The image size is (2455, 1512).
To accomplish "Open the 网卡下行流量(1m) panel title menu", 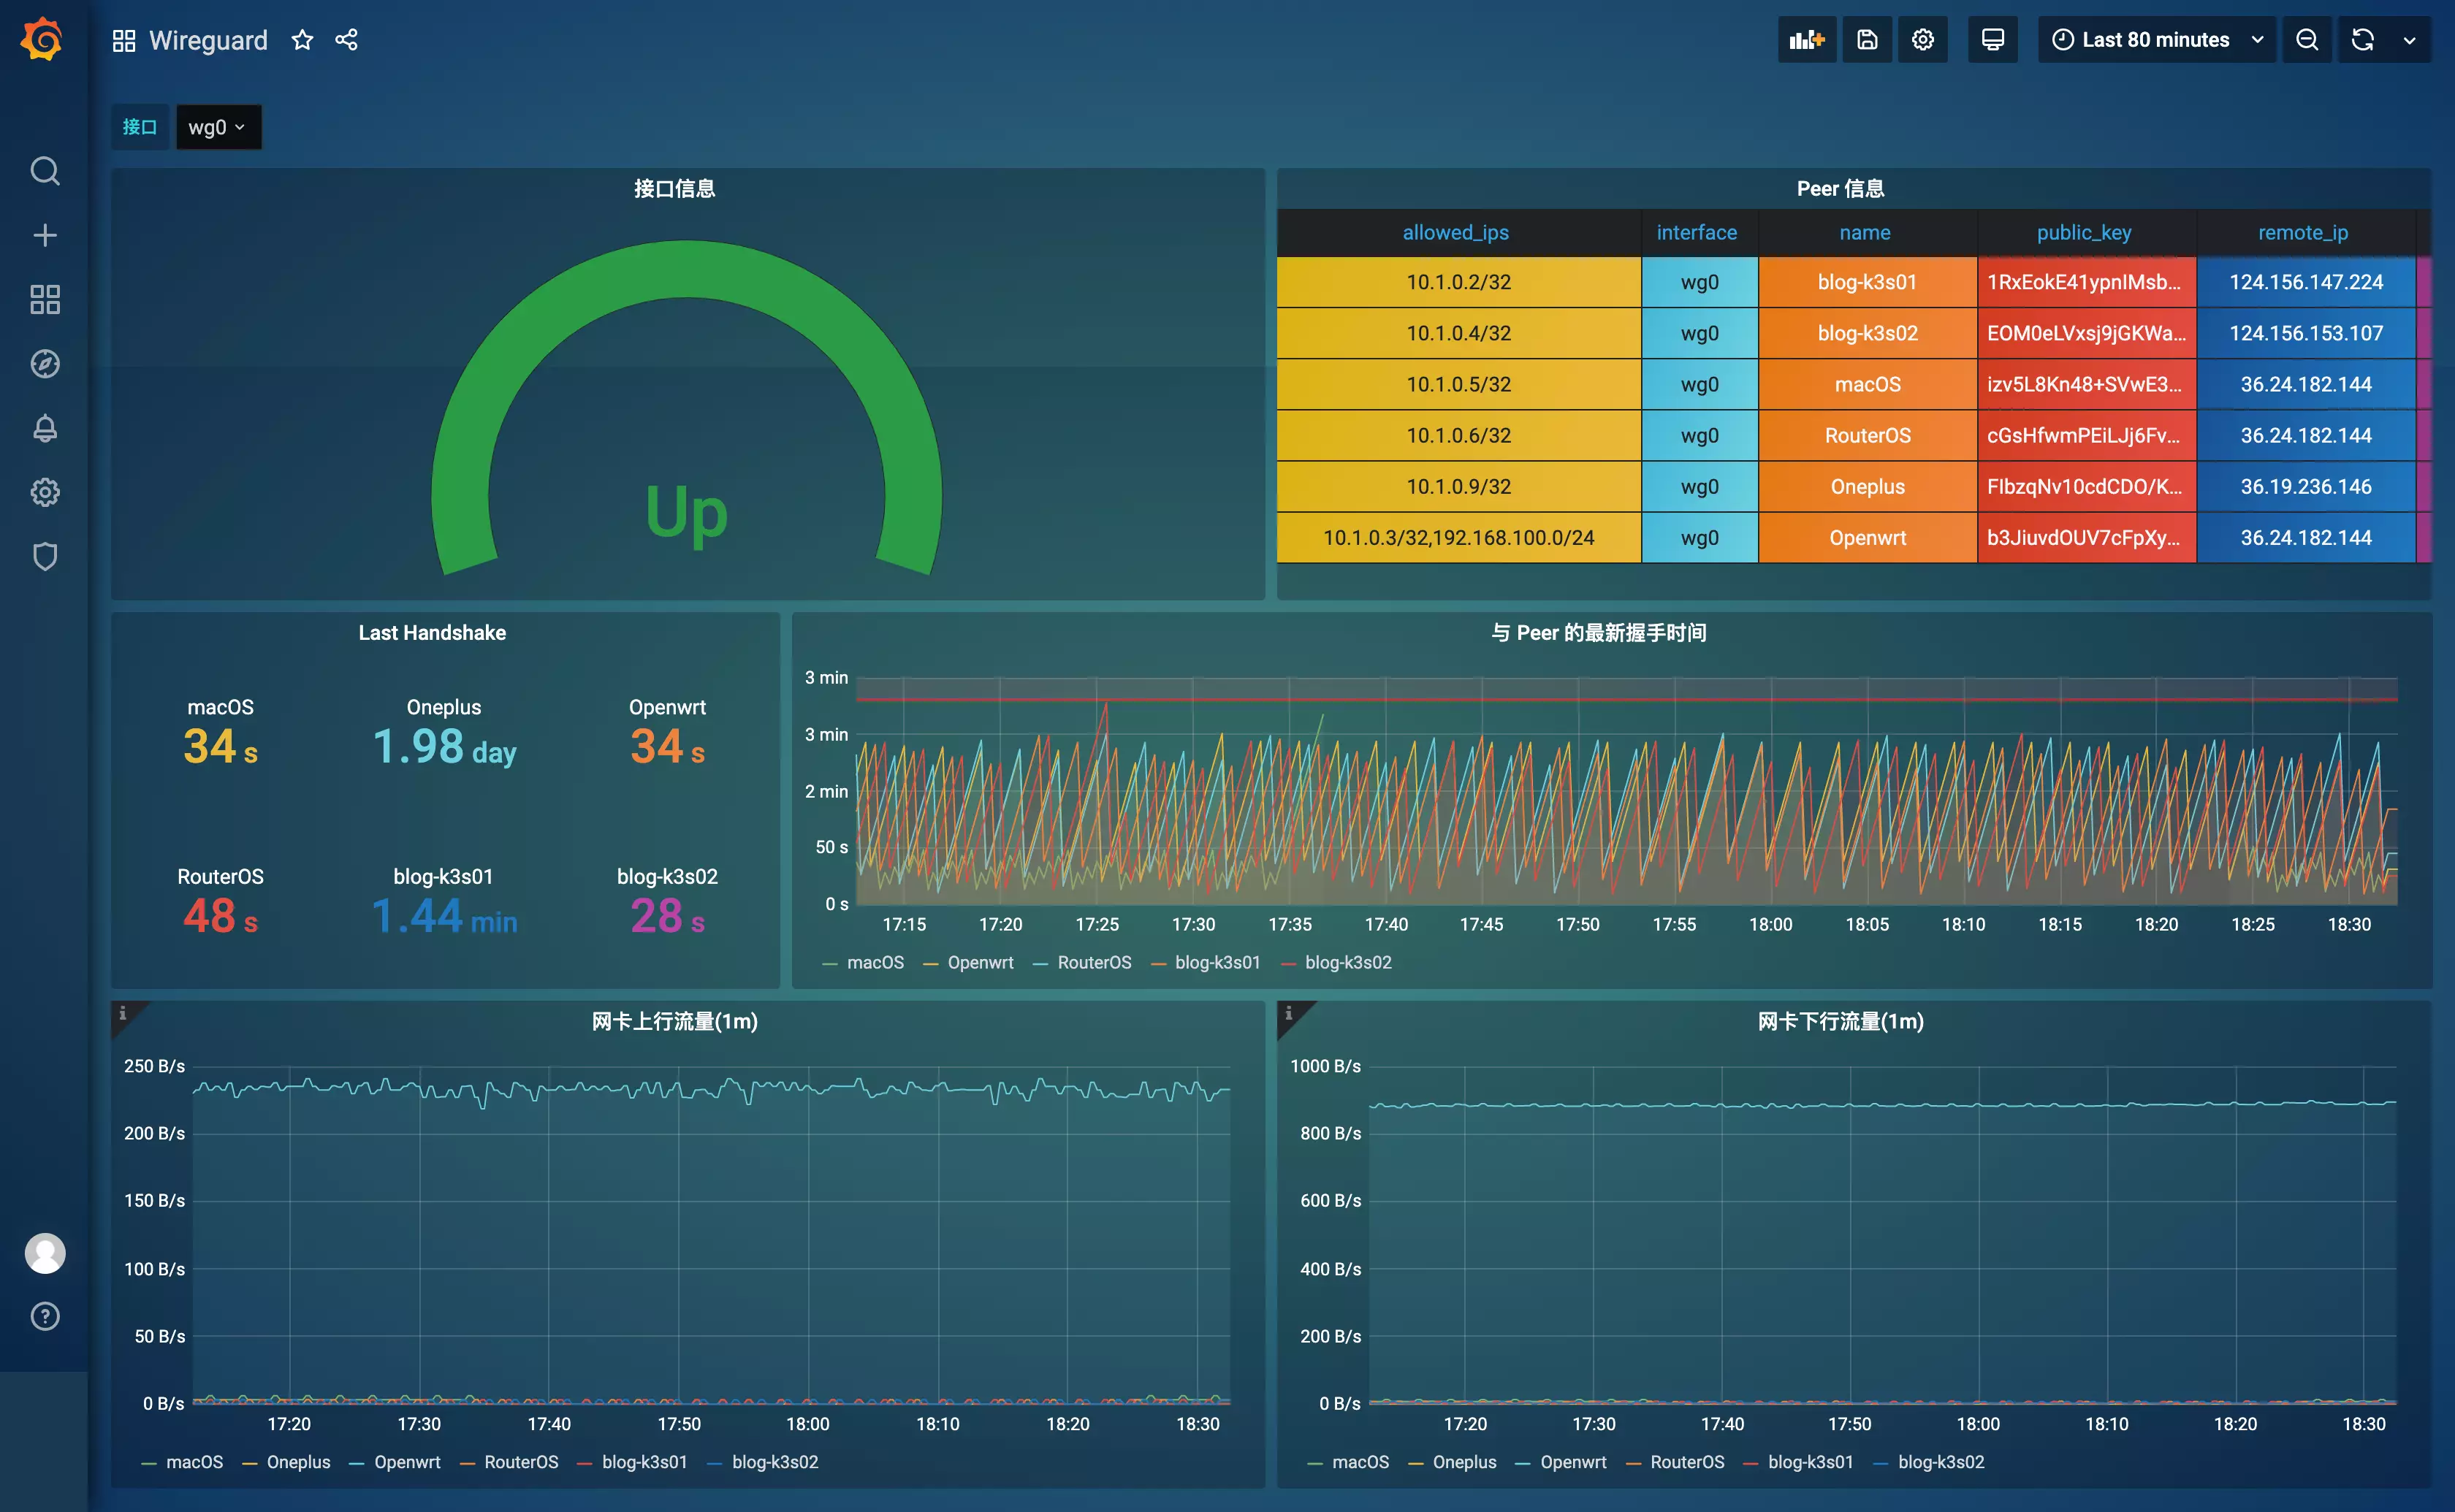I will 1840,1021.
